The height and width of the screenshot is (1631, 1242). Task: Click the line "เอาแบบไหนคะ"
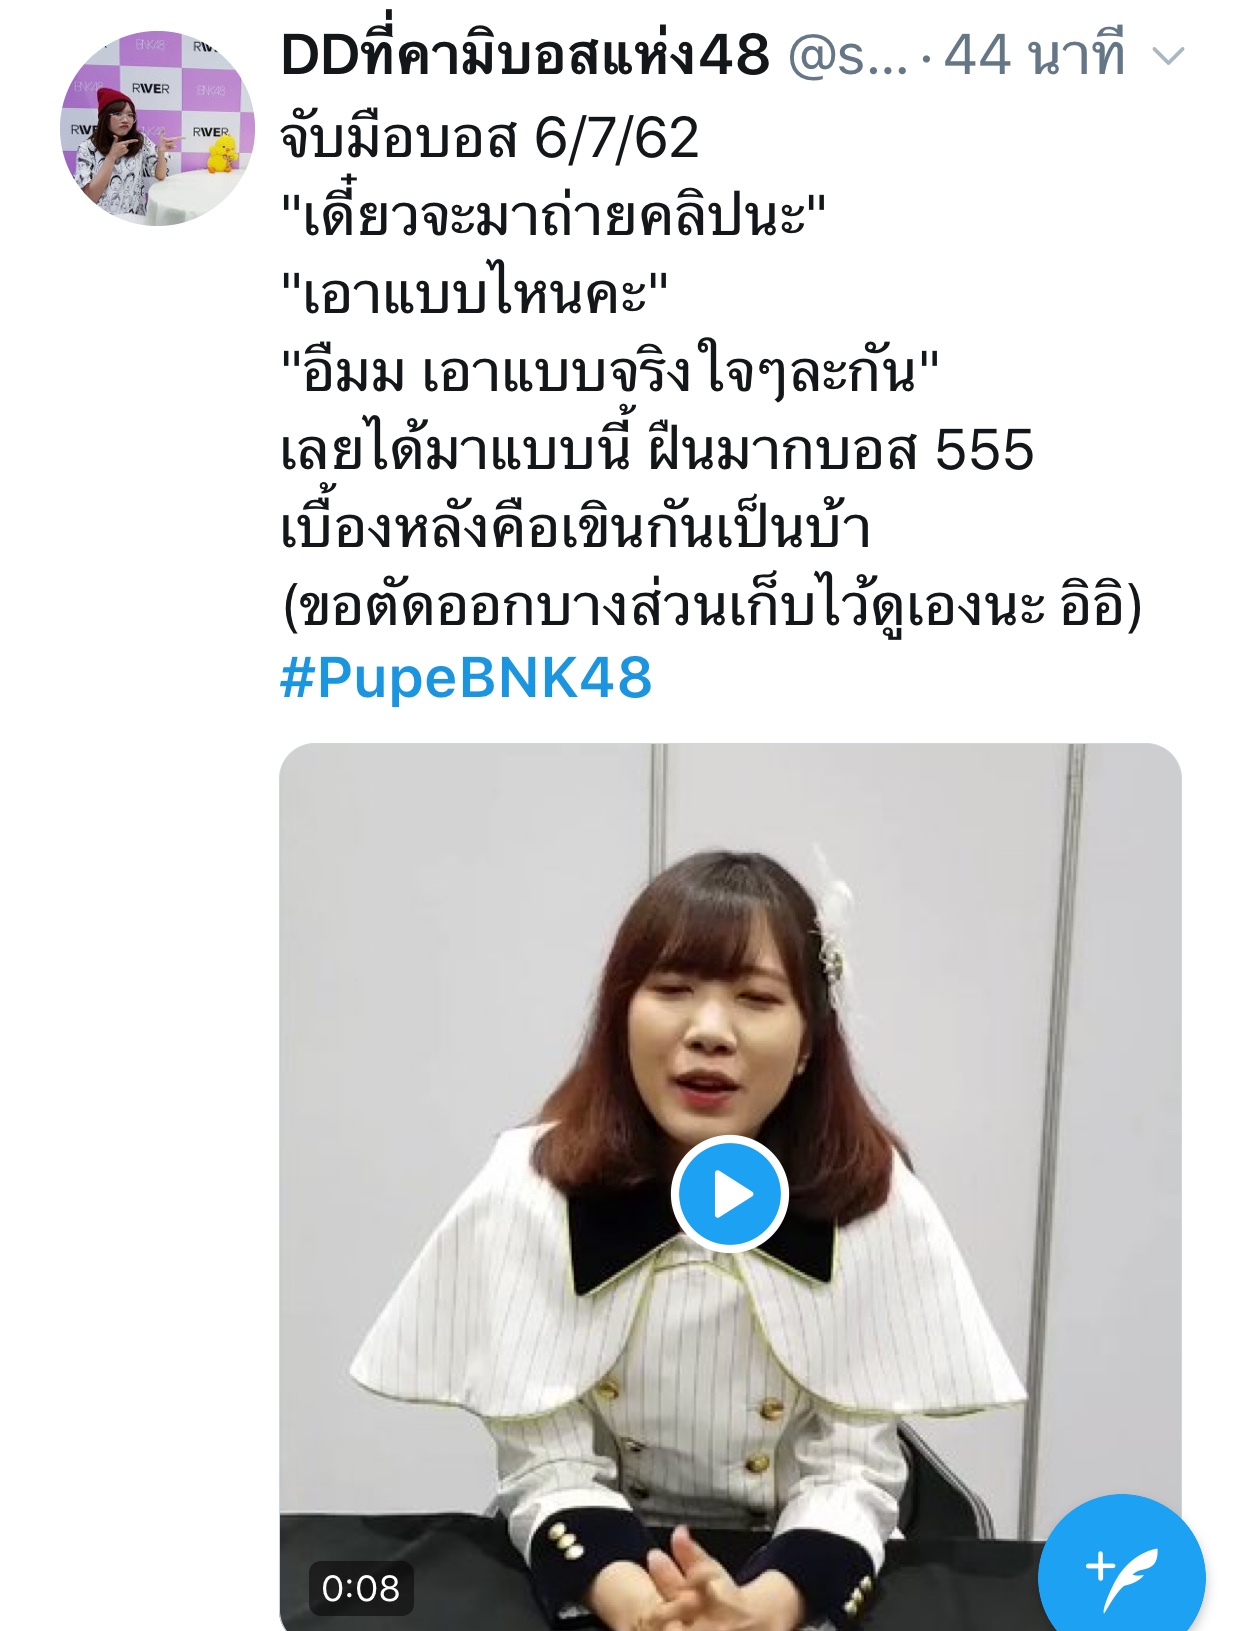coord(474,292)
